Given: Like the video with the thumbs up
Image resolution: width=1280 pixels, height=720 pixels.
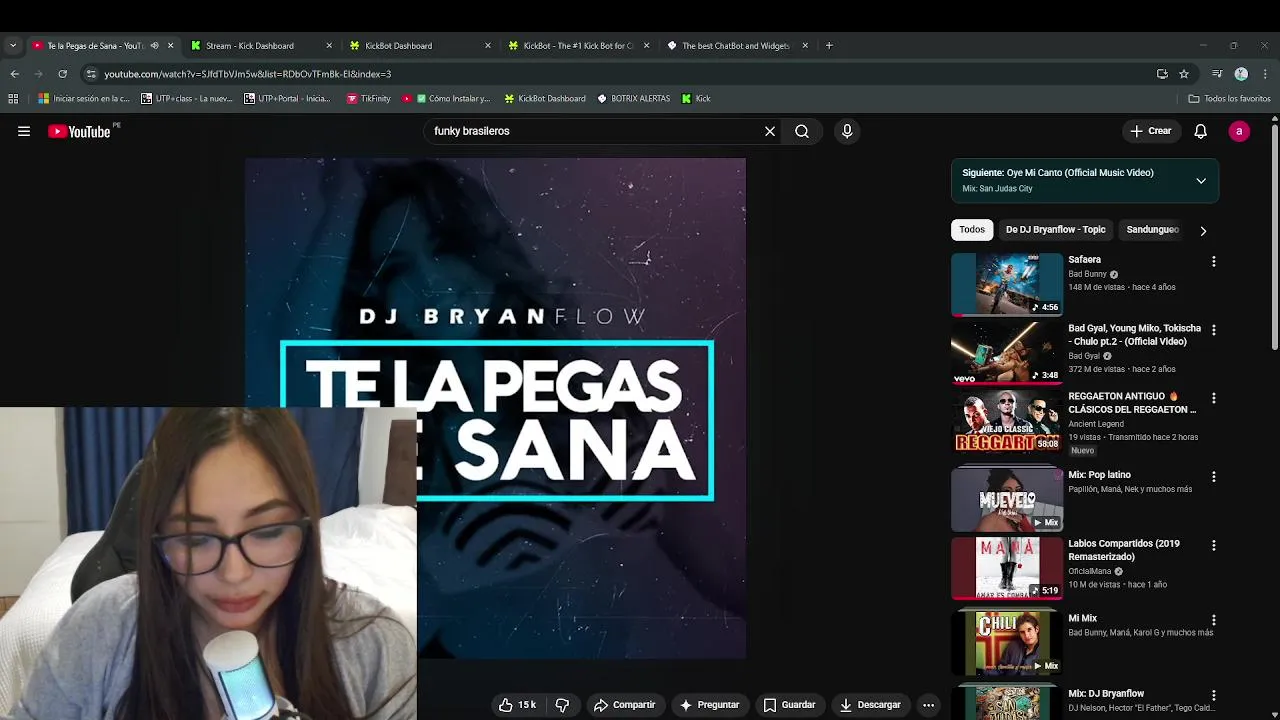Looking at the screenshot, I should [517, 705].
